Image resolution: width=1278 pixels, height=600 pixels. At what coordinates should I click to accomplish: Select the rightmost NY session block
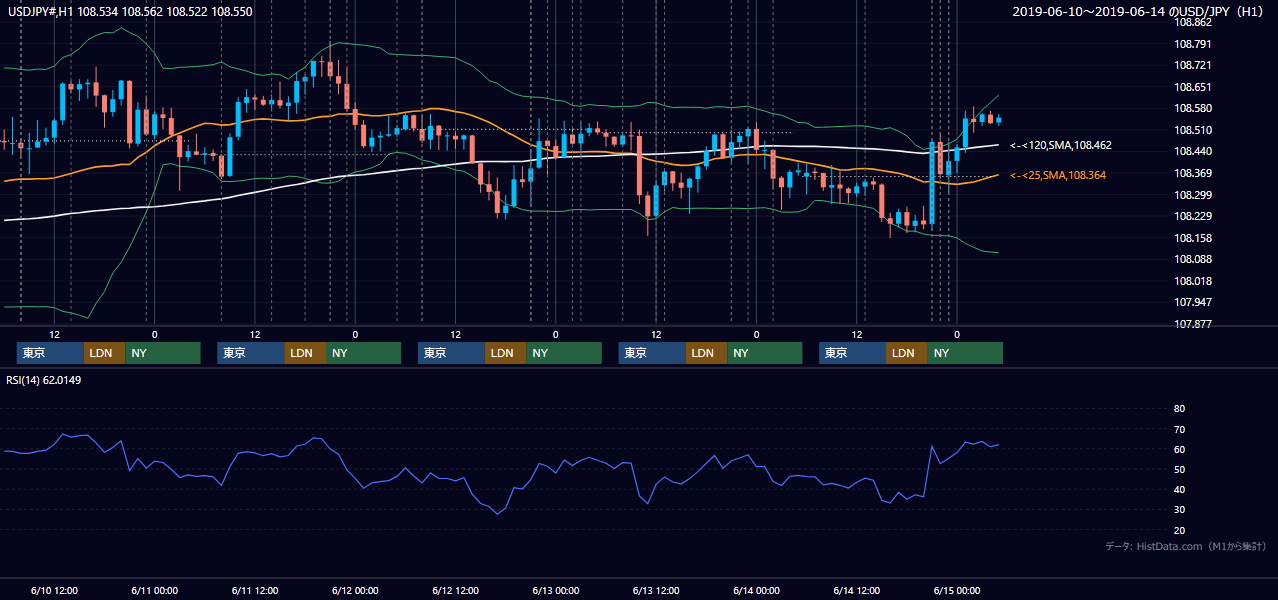[x=965, y=353]
